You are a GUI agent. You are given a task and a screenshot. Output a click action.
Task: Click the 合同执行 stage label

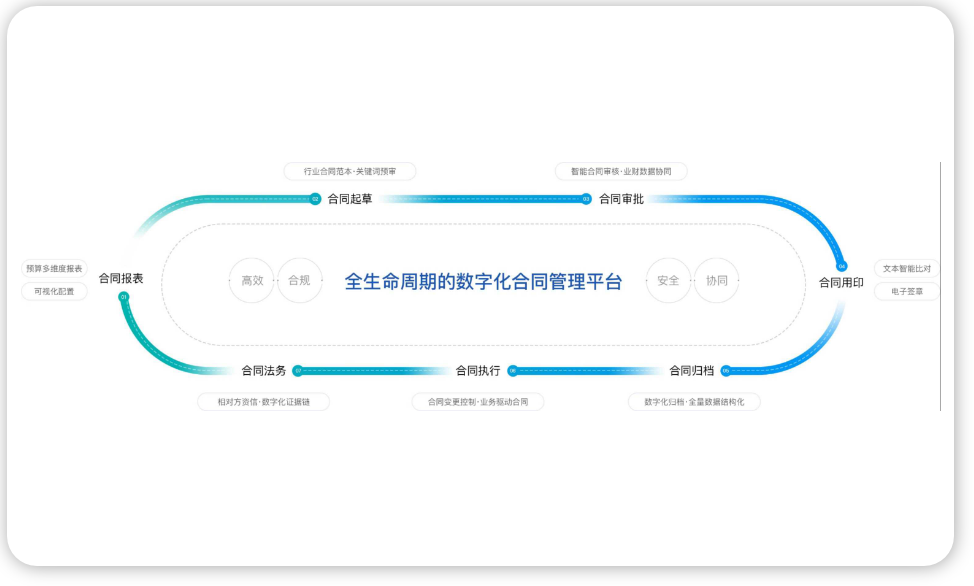coord(478,371)
